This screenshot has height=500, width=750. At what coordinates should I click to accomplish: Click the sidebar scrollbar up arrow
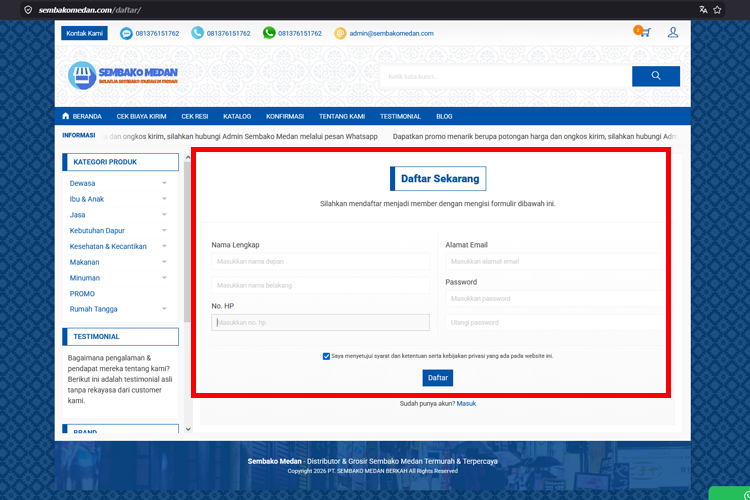coord(188,157)
